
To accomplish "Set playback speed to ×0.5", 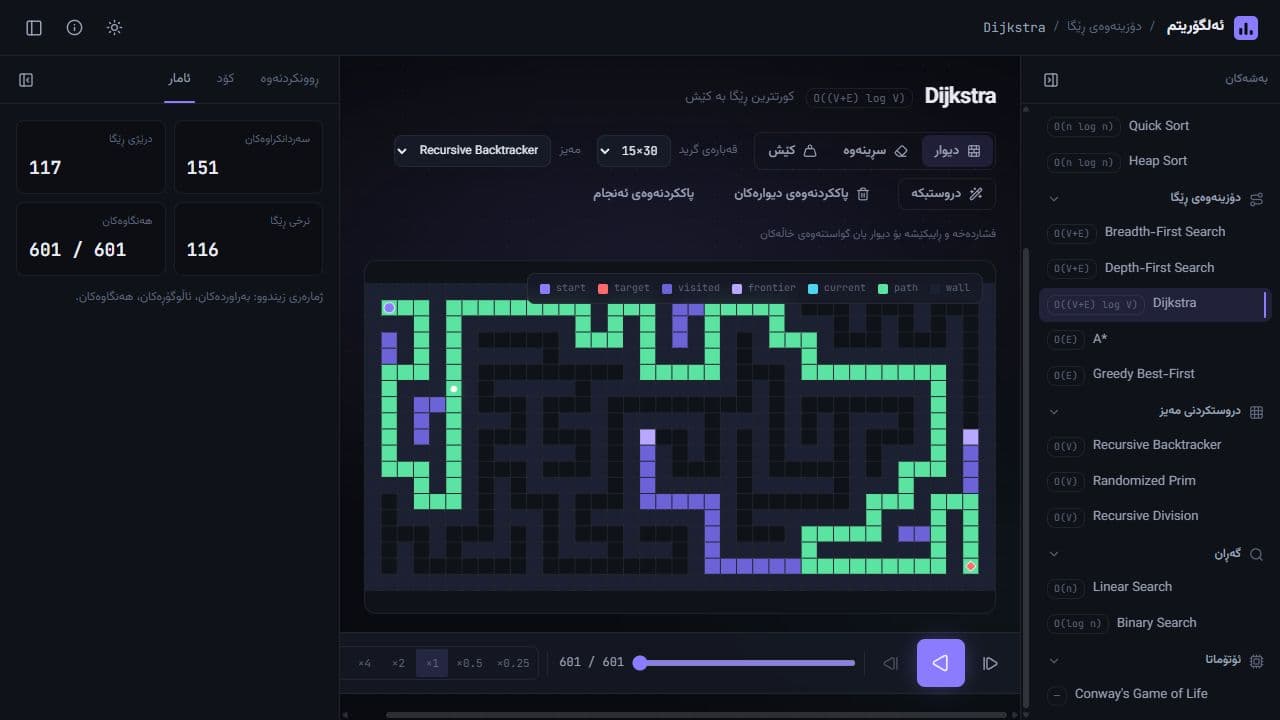I will pyautogui.click(x=470, y=663).
